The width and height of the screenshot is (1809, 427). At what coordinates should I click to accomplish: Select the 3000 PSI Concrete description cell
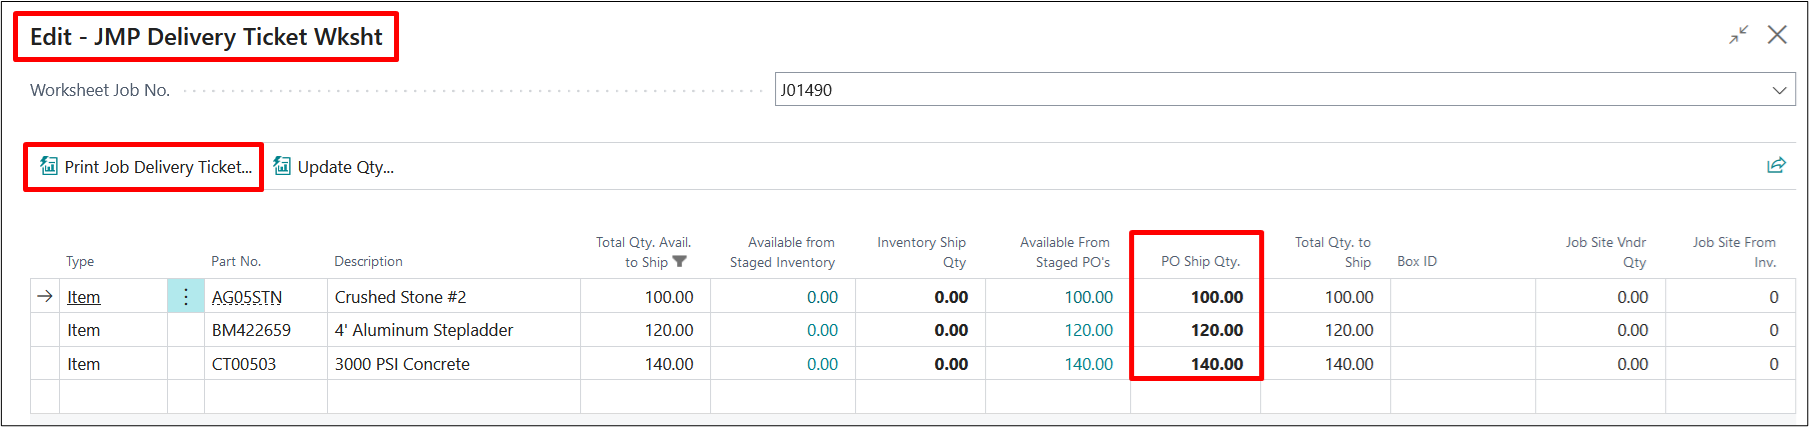click(402, 364)
